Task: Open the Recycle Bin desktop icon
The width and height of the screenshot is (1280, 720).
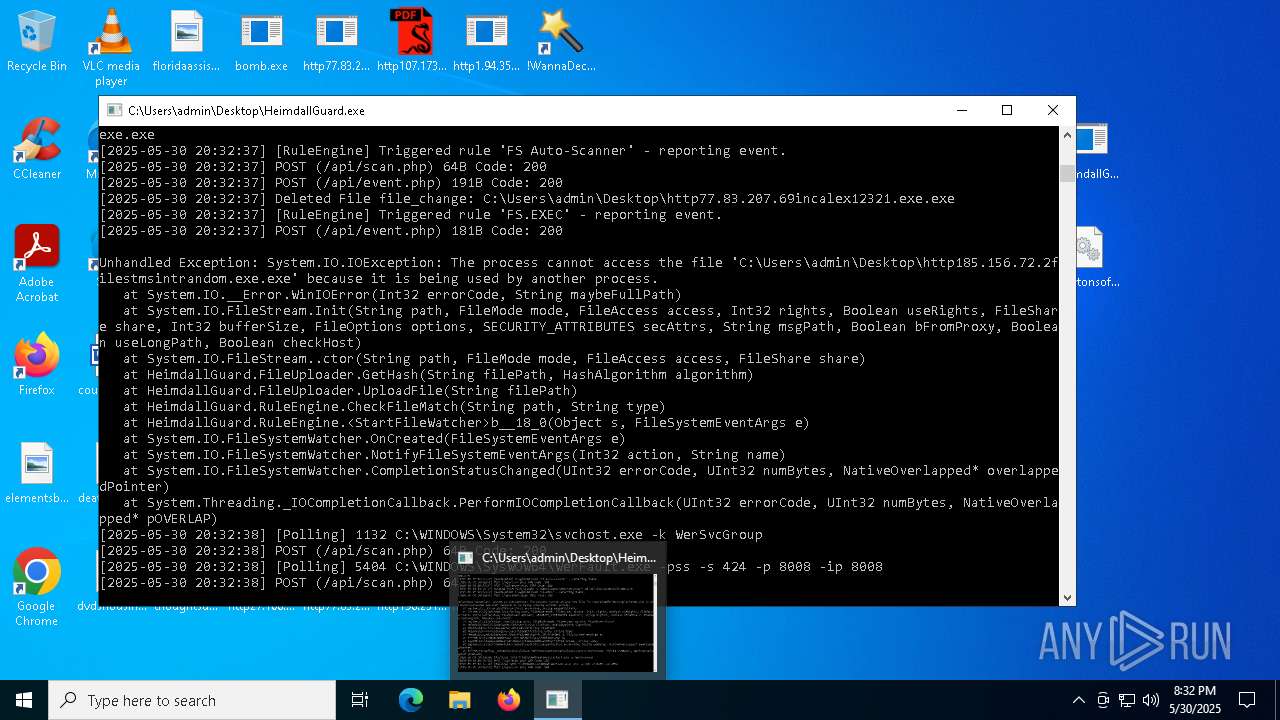Action: 37,41
